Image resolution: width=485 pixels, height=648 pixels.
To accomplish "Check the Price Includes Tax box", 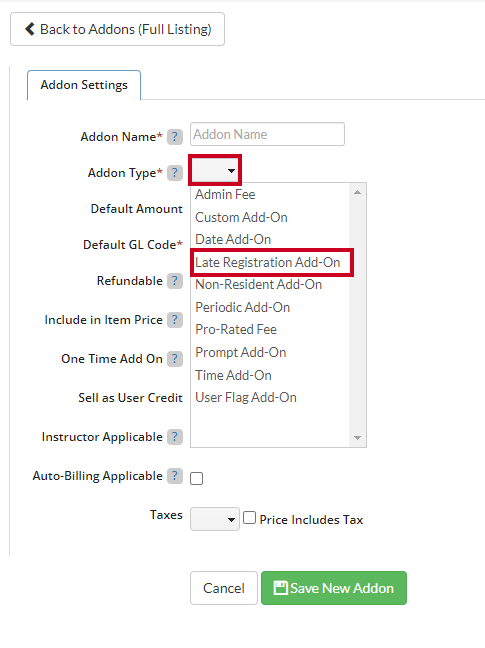I will point(249,518).
